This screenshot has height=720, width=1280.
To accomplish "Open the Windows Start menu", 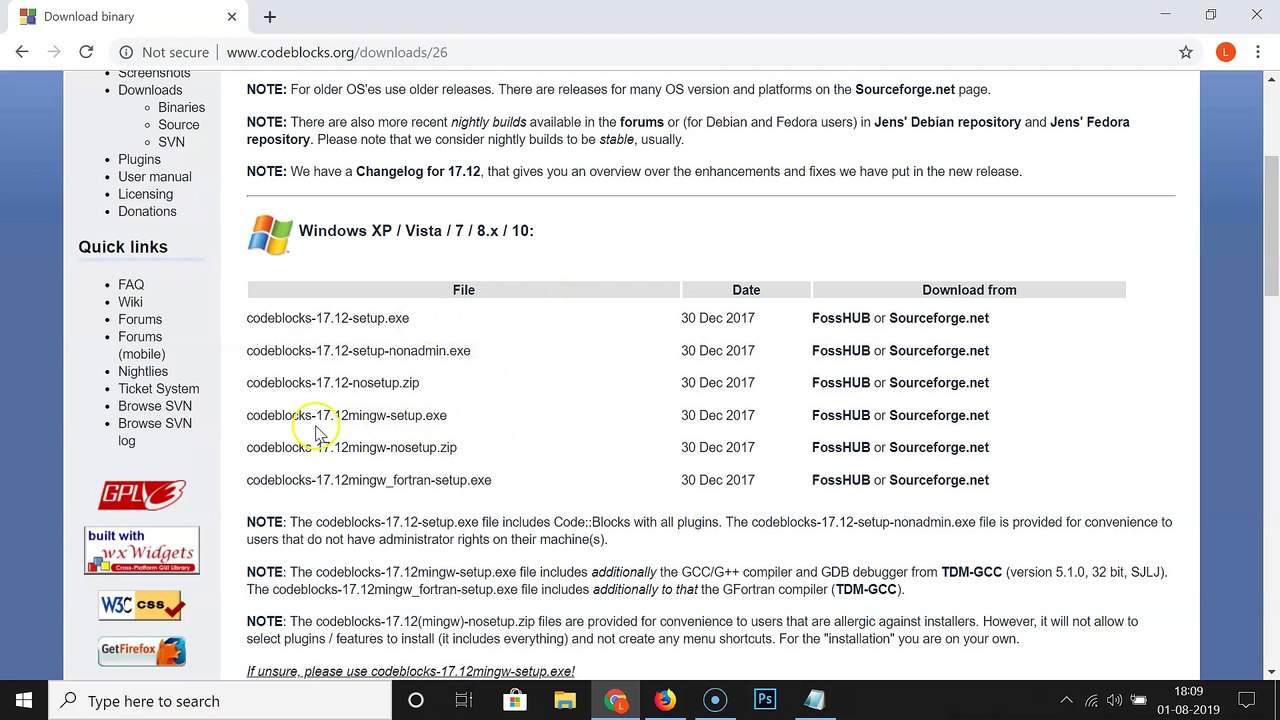I will tap(24, 700).
